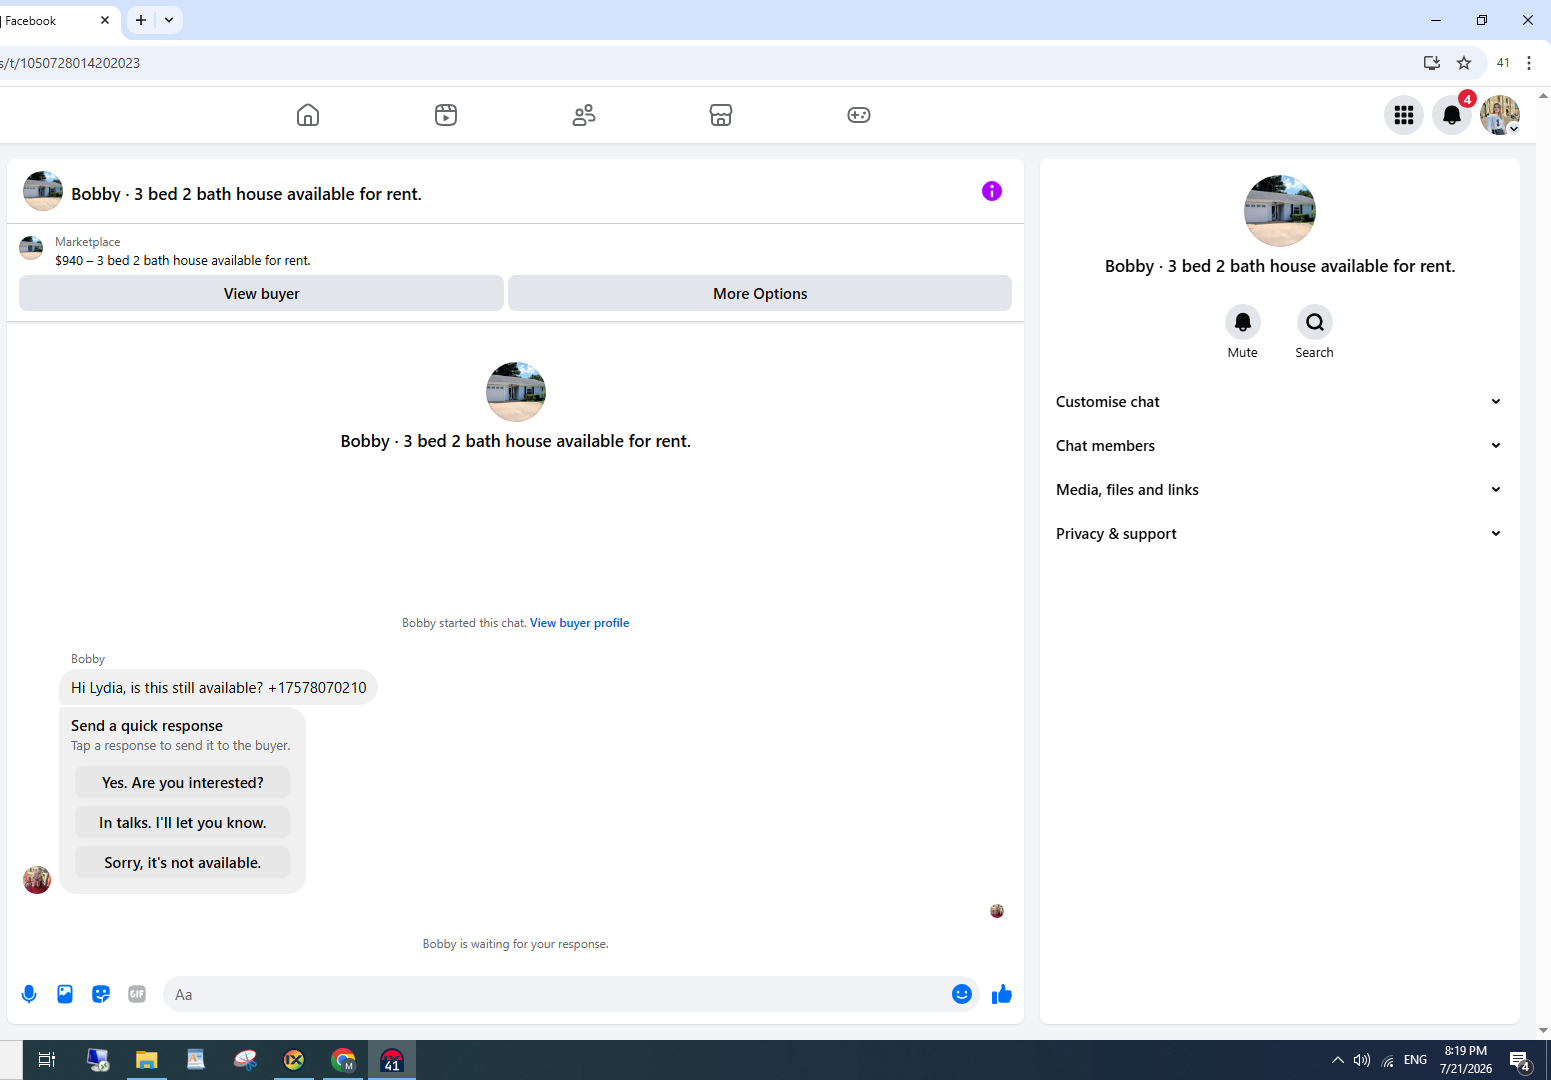The height and width of the screenshot is (1080, 1551).
Task: Show hidden system tray icons
Action: tap(1337, 1060)
